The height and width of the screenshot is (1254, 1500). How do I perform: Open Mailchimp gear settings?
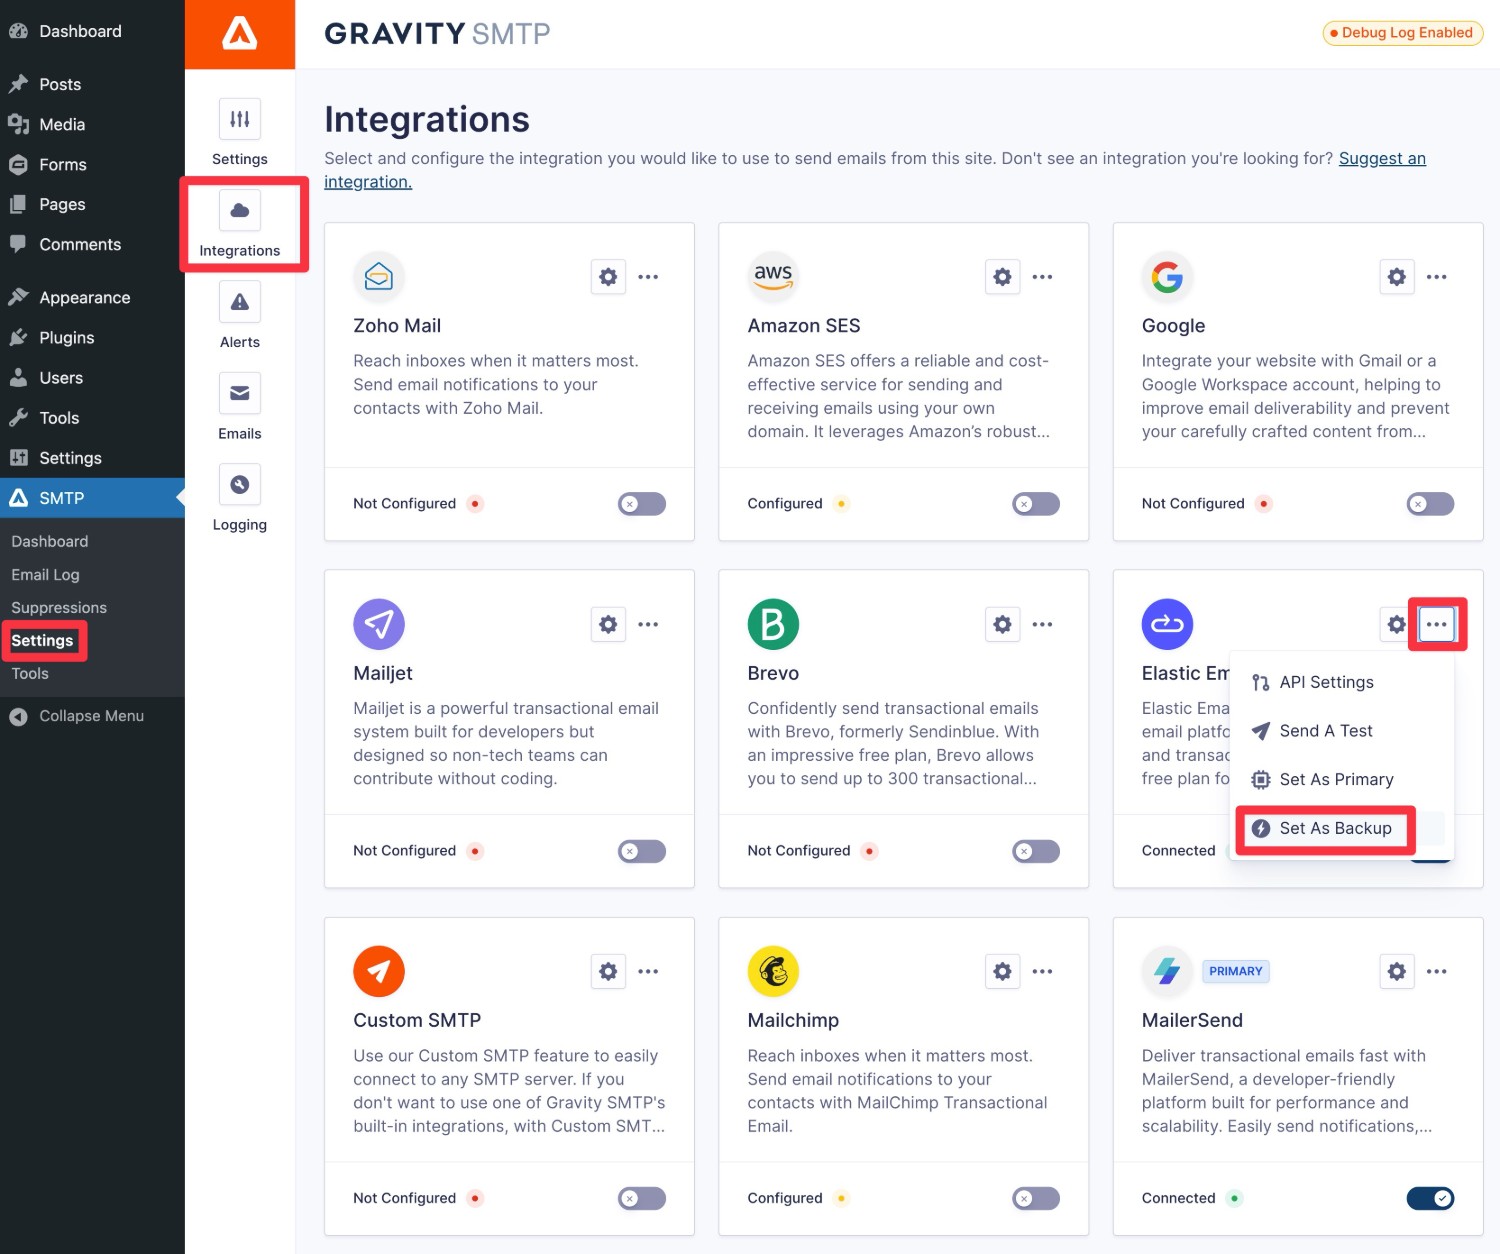coord(1002,971)
